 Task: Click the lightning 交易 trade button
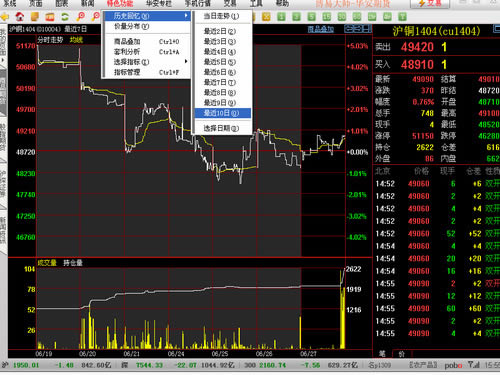pyautogui.click(x=430, y=3)
